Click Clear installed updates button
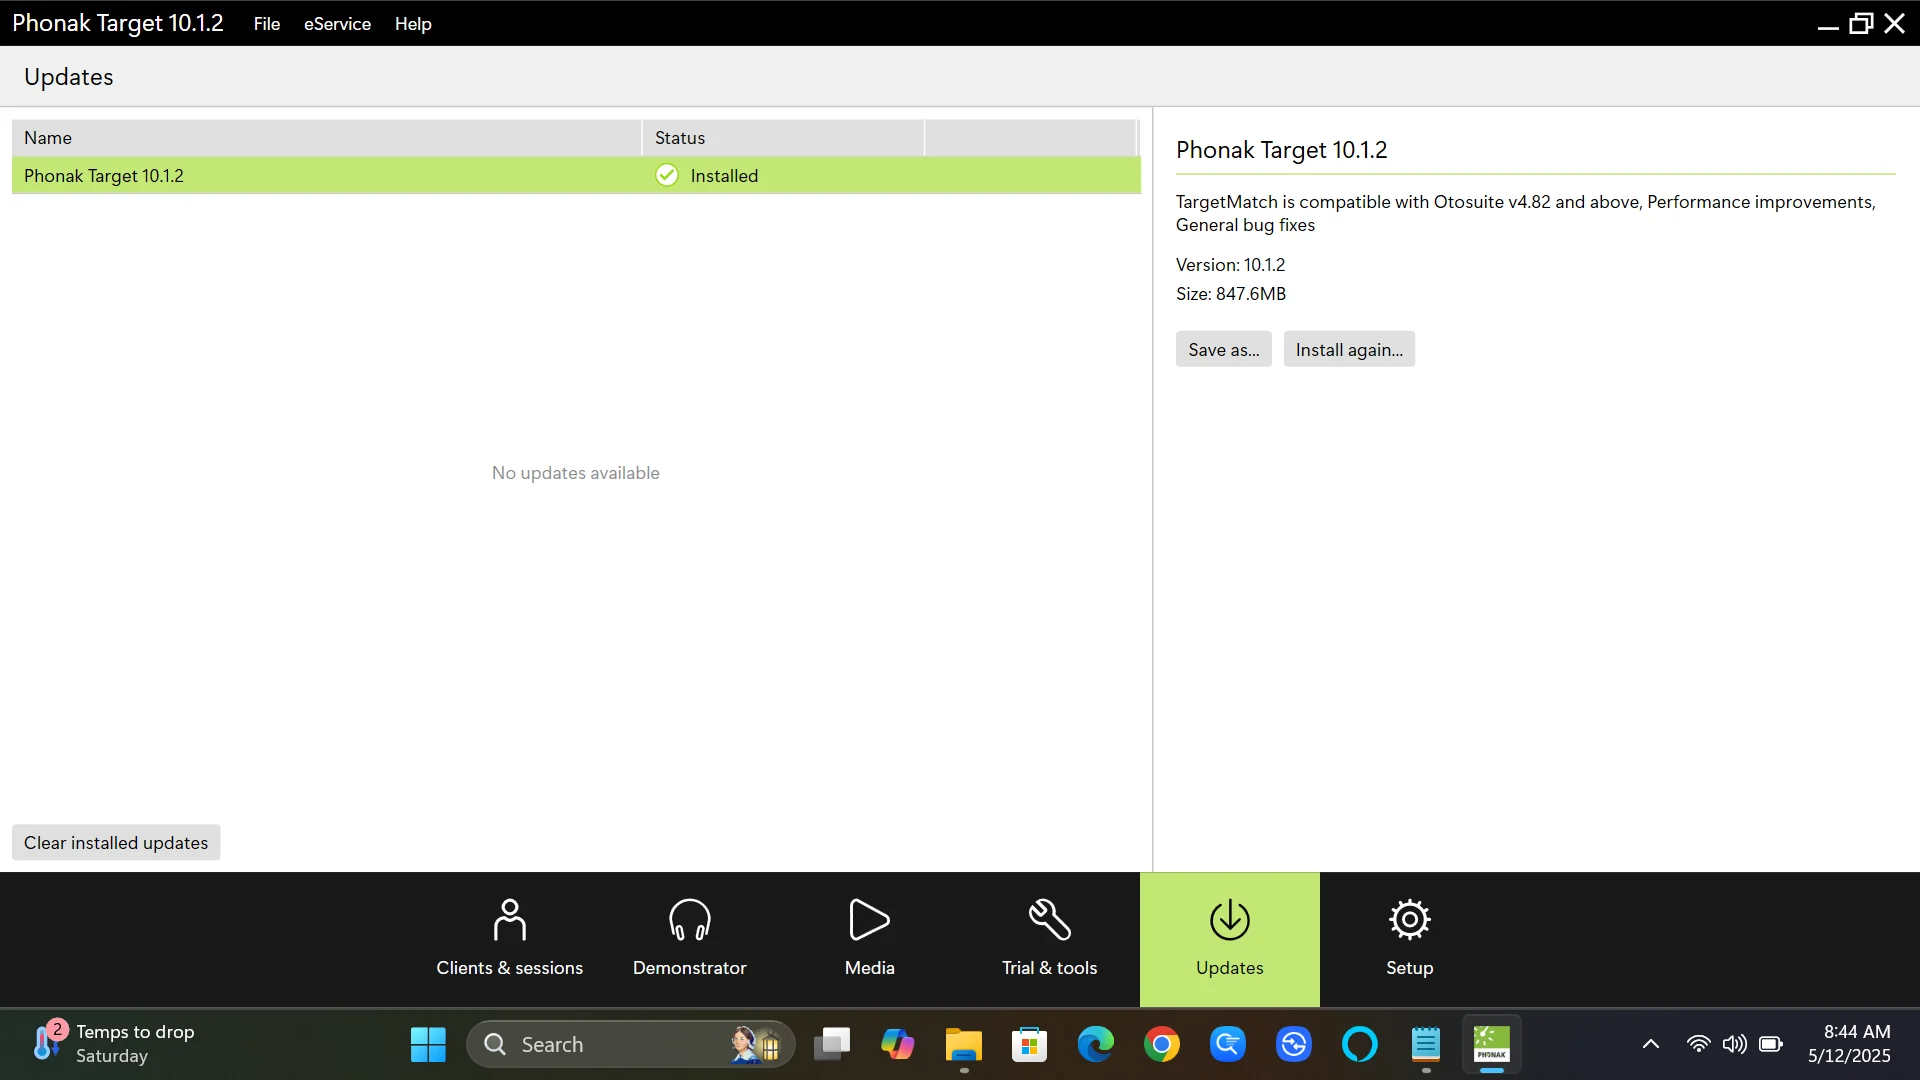1920x1080 pixels. coord(116,842)
